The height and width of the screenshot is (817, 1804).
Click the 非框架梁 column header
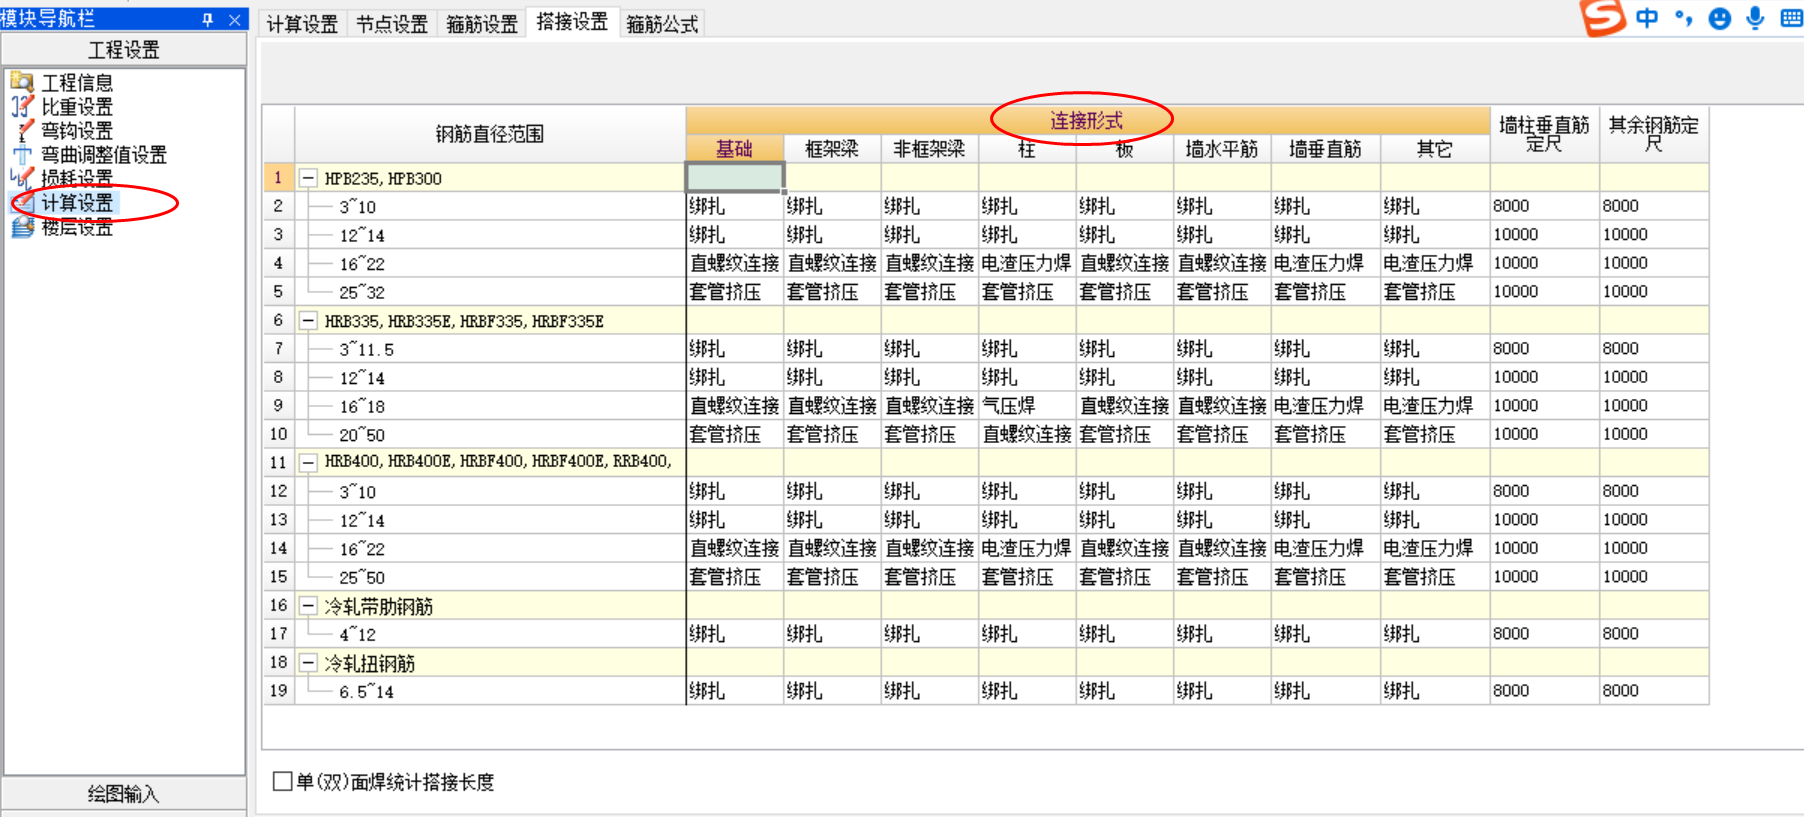coord(930,149)
